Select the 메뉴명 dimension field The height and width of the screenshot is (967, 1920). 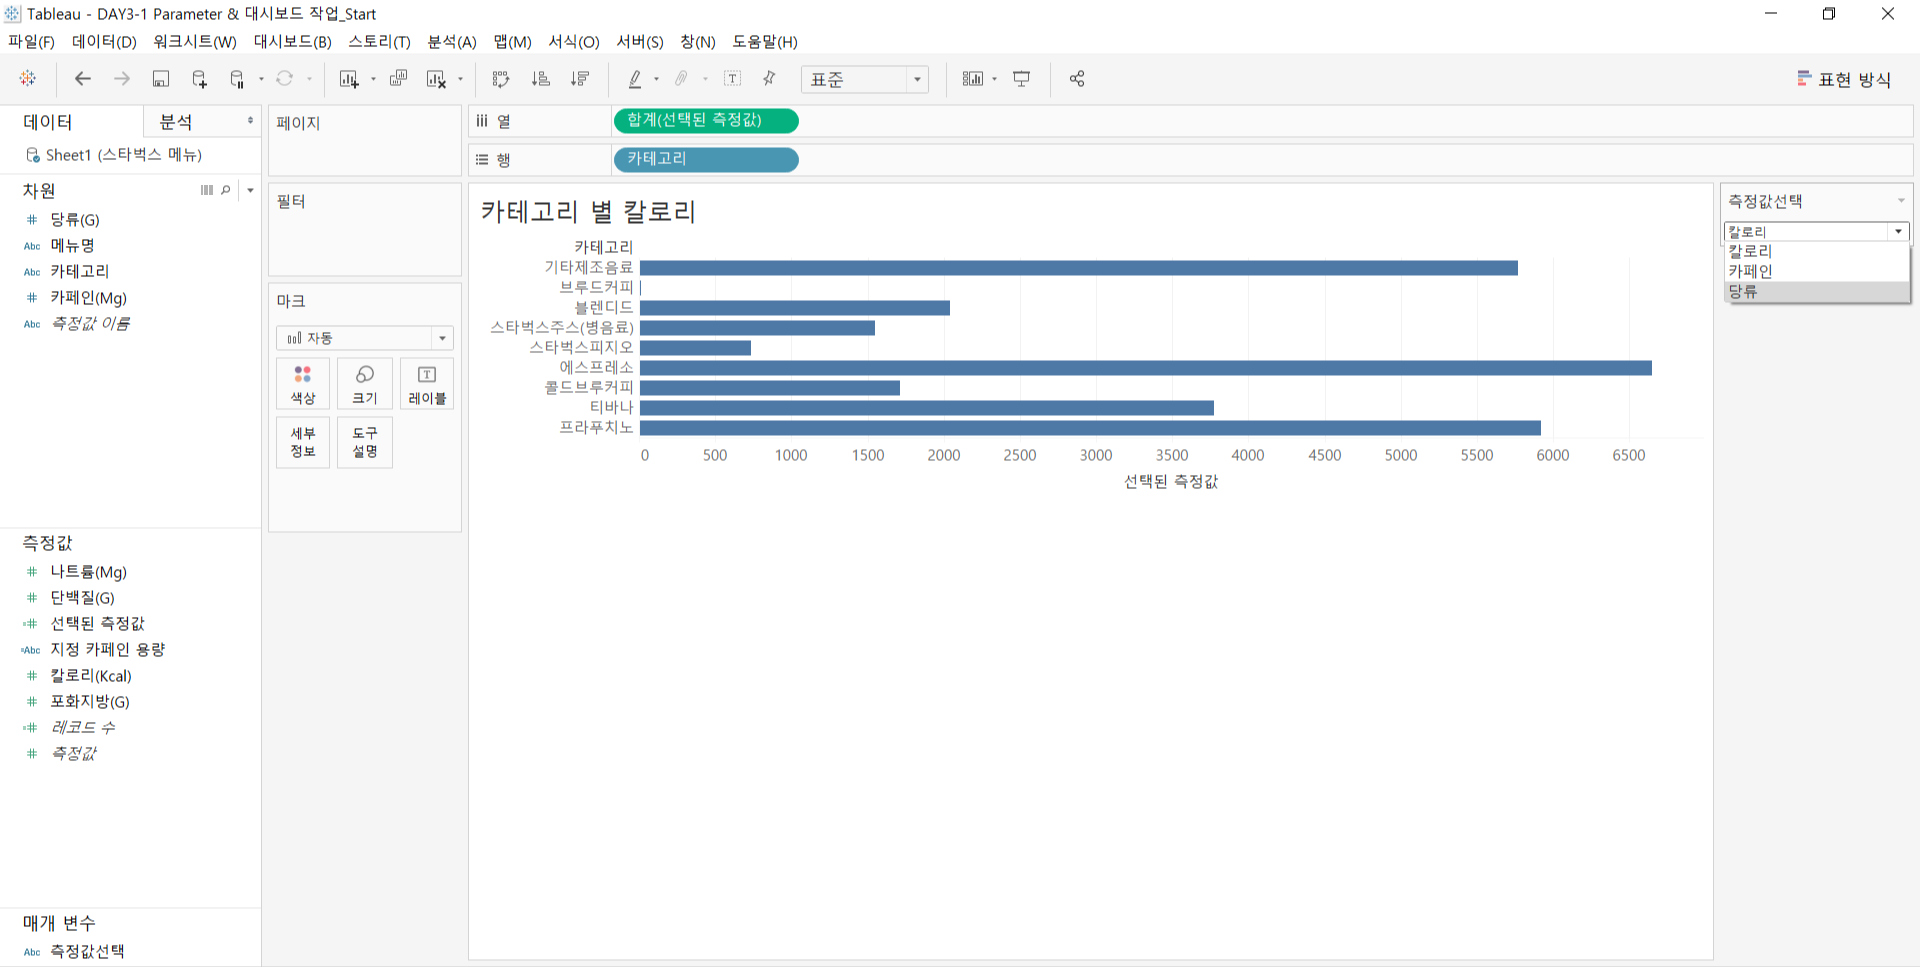click(72, 245)
